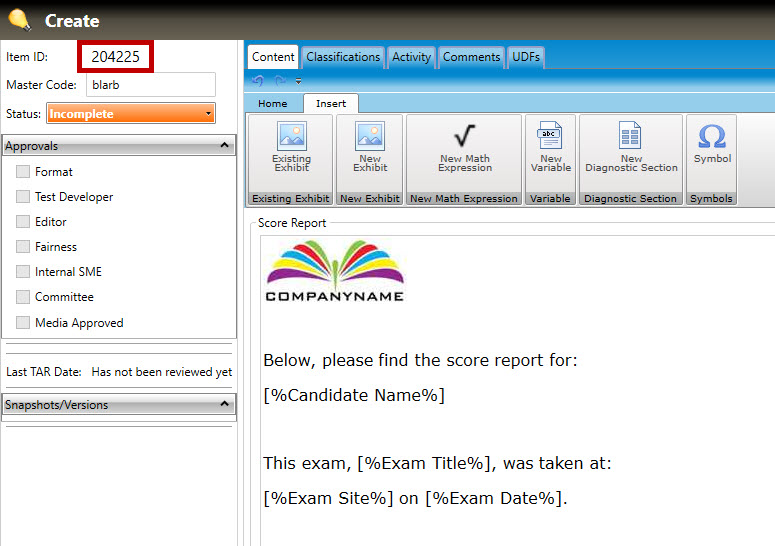This screenshot has height=546, width=775.
Task: Collapse the Snapshots/Versions panel
Action: (x=225, y=405)
